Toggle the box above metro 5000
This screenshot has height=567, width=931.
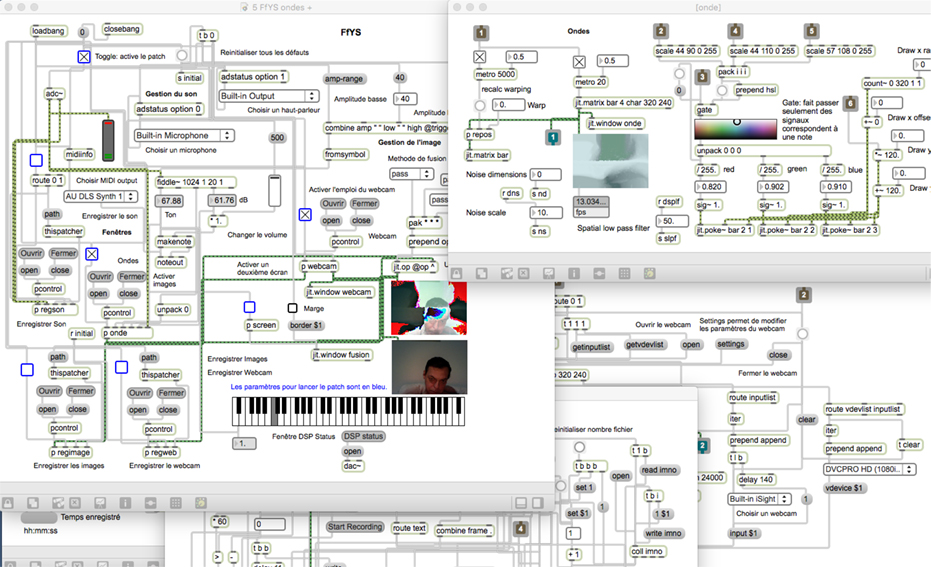[x=480, y=57]
